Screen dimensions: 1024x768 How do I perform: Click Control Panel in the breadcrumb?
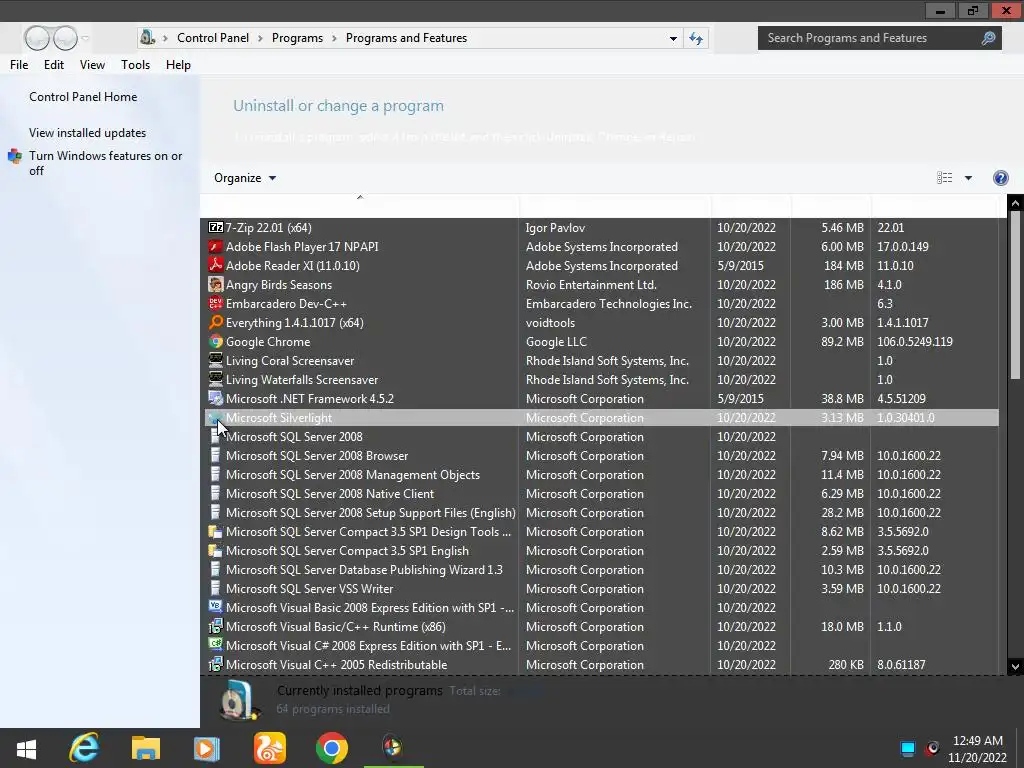click(213, 38)
